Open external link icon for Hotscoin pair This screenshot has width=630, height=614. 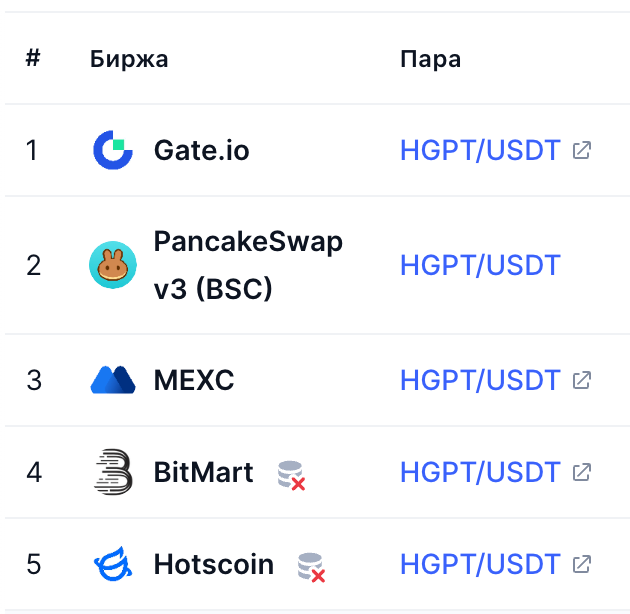[582, 565]
